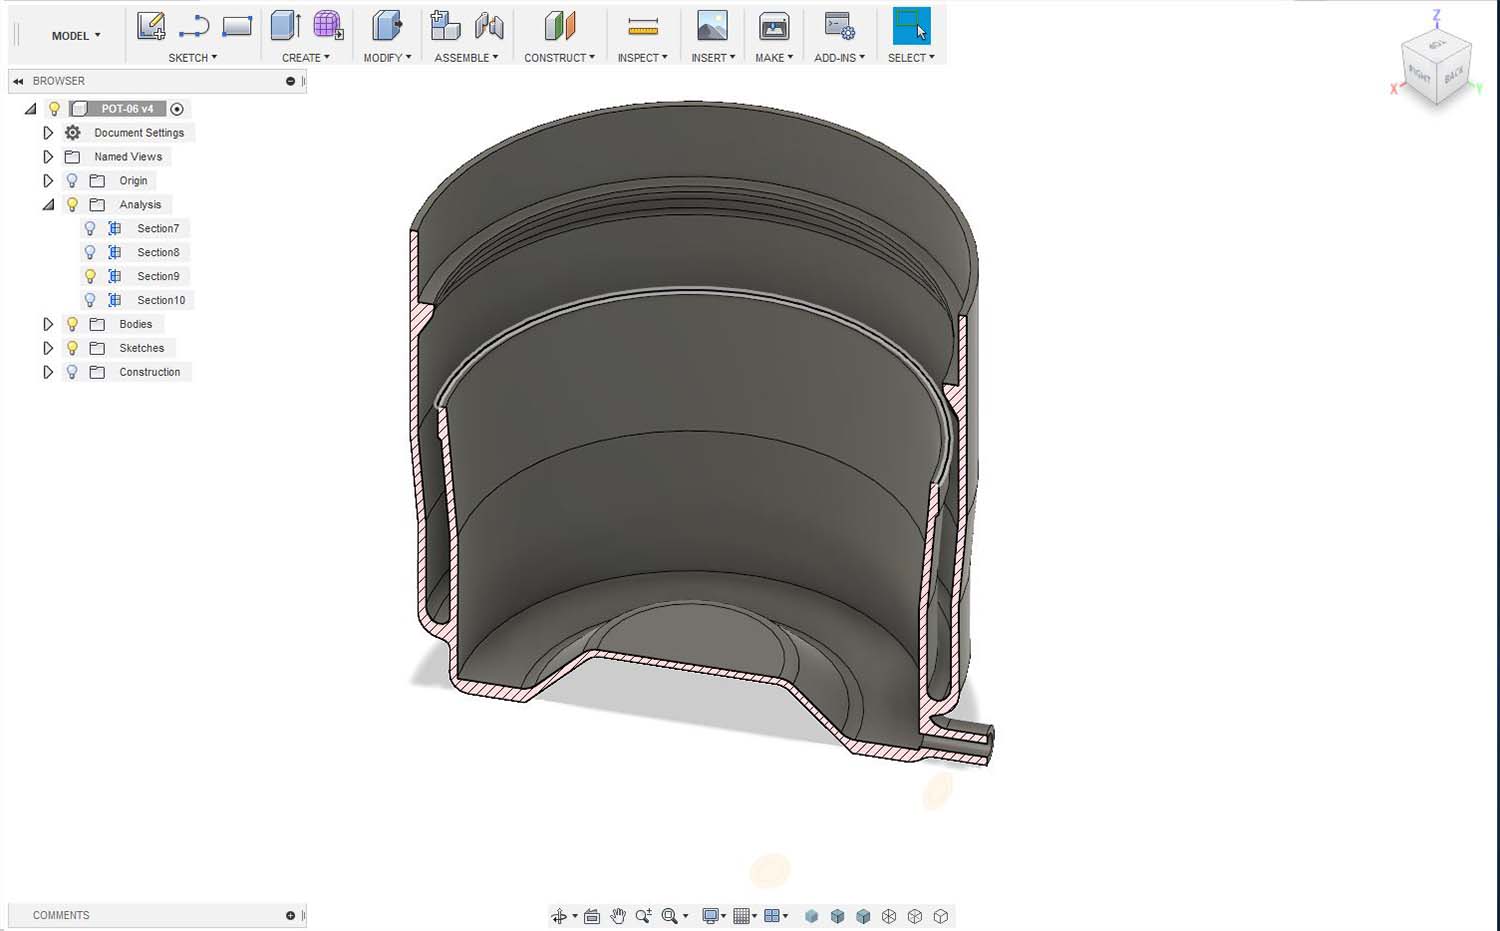Open the MAKE menu

click(x=774, y=58)
